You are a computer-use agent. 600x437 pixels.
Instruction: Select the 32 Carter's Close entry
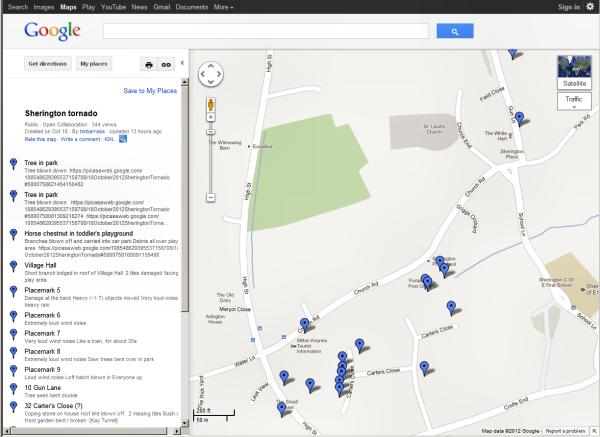(54, 406)
